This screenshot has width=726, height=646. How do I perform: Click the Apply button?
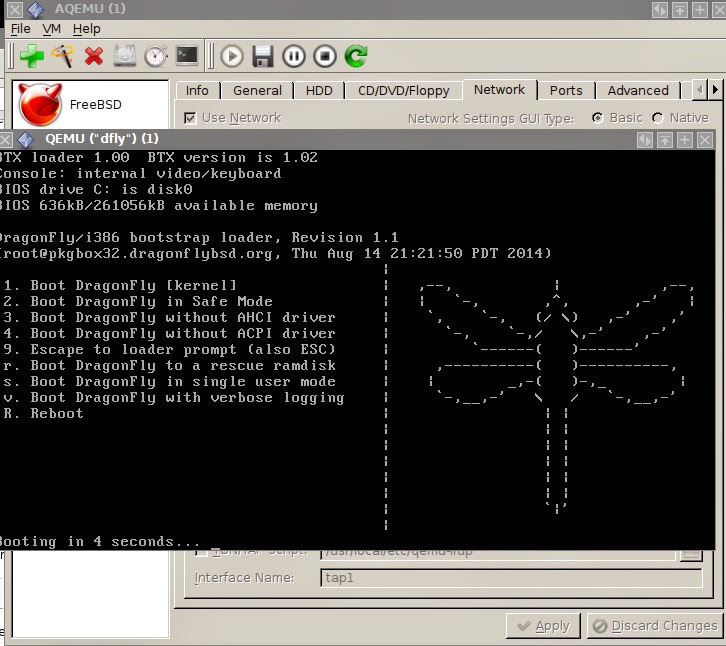[543, 626]
